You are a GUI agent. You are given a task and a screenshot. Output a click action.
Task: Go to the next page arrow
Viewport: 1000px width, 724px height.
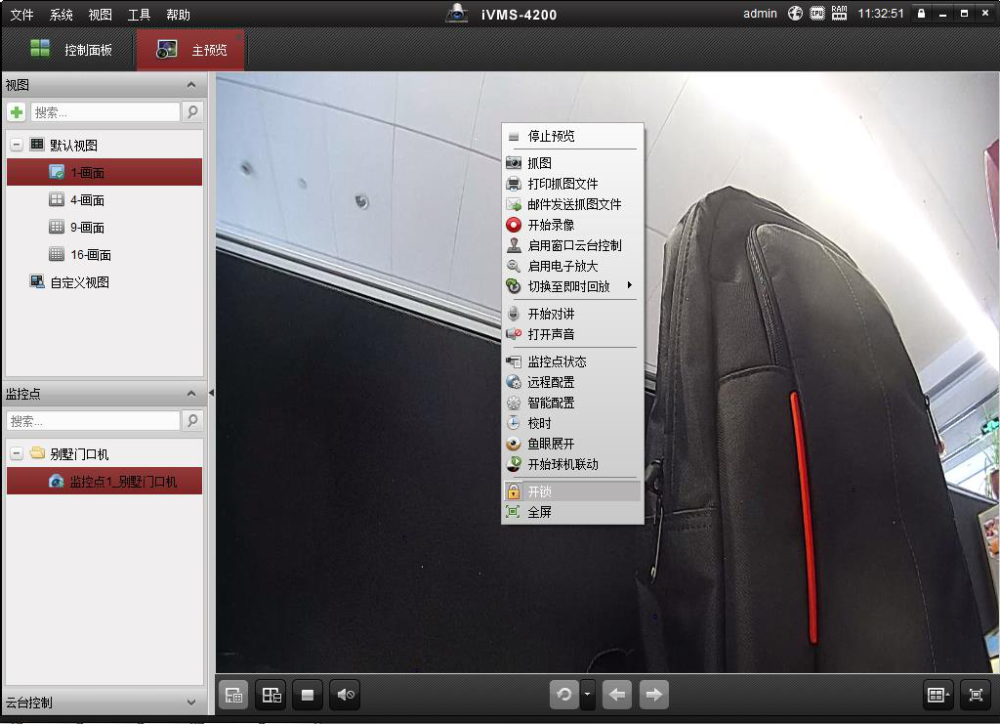pyautogui.click(x=654, y=695)
